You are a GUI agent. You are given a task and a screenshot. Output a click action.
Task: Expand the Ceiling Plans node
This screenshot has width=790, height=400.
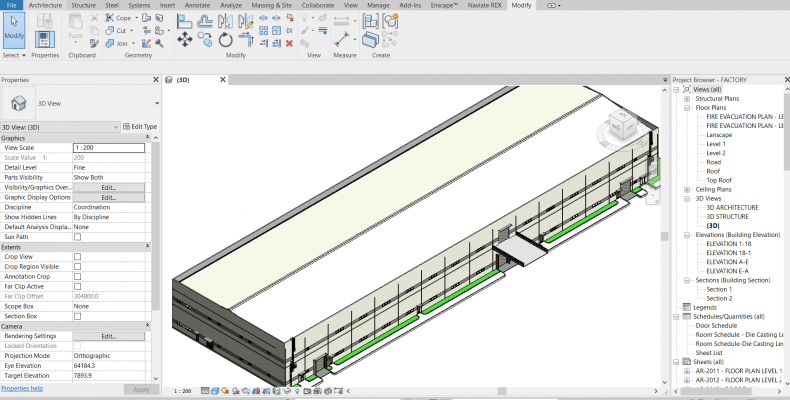tap(687, 189)
